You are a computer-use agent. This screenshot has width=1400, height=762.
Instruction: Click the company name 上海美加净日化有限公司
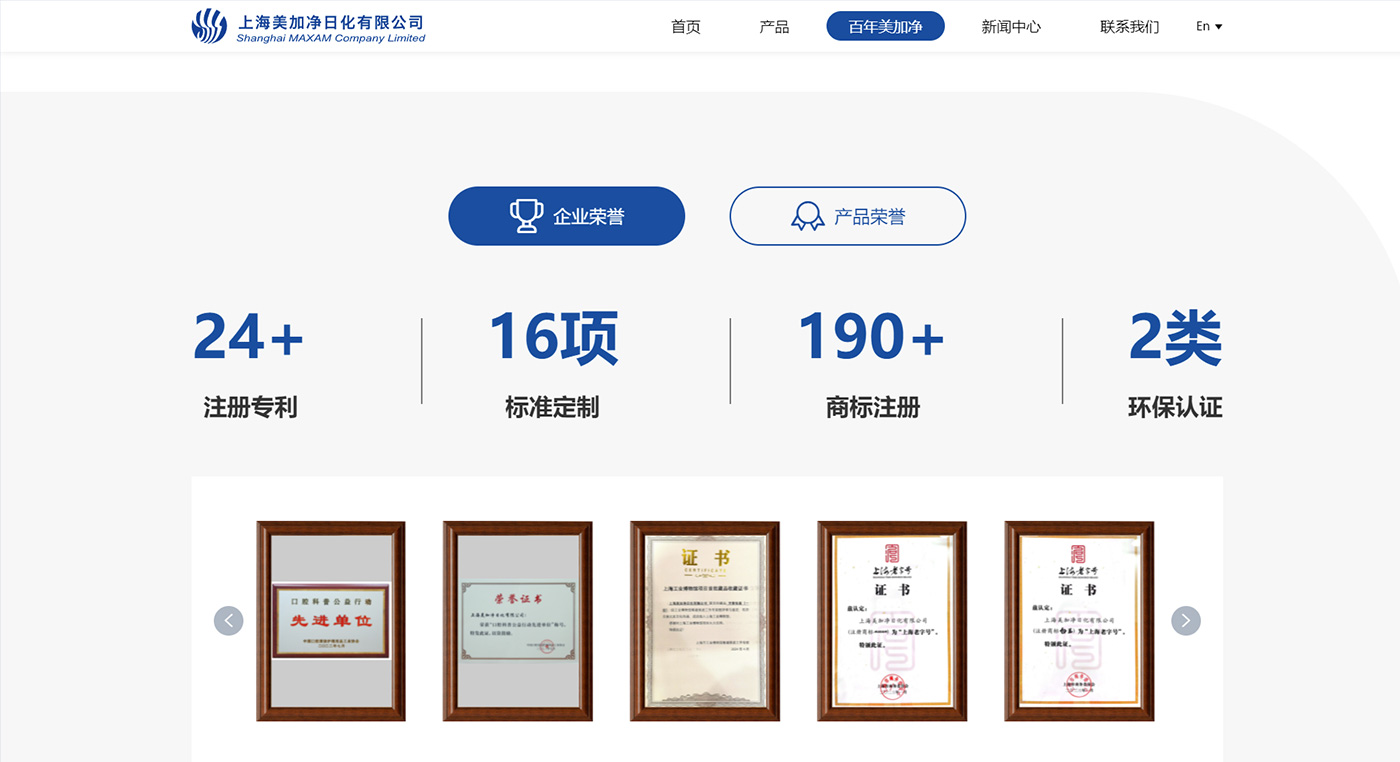coord(331,22)
